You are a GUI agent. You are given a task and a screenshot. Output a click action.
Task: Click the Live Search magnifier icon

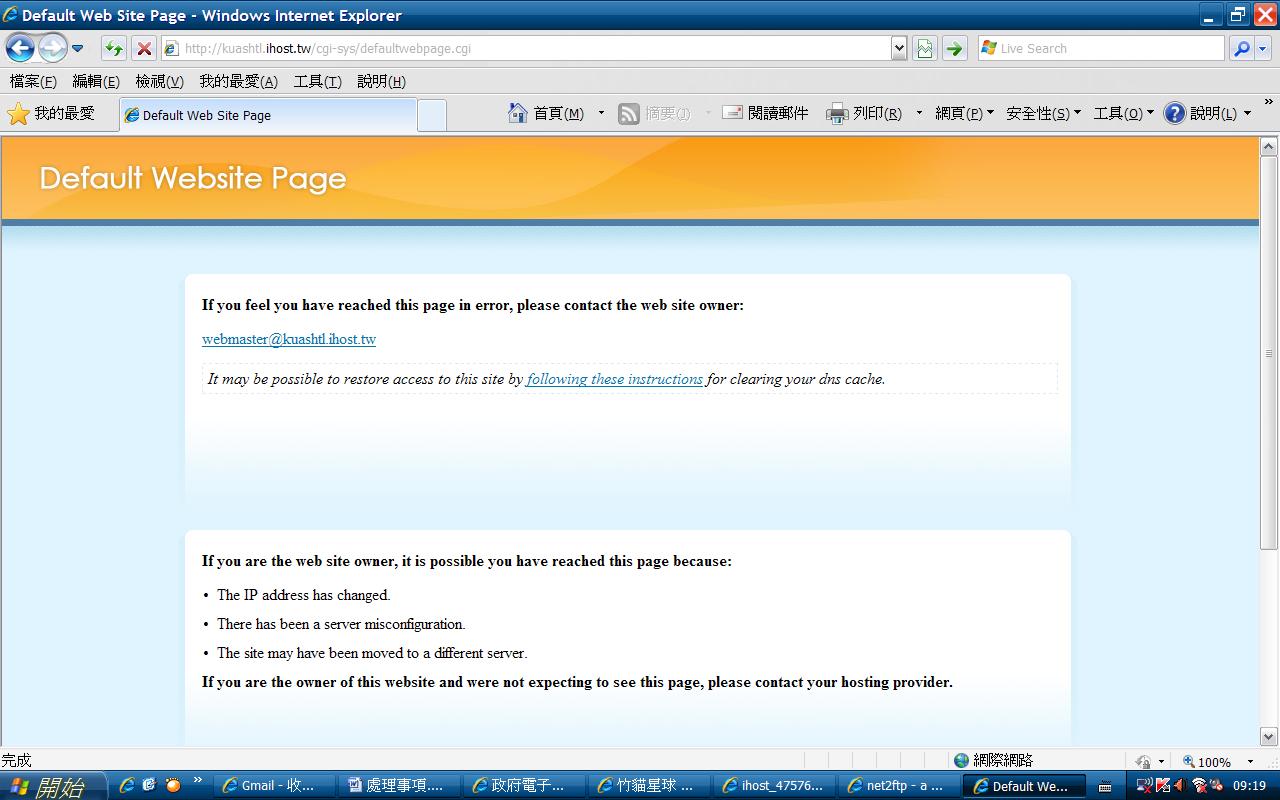(1241, 48)
